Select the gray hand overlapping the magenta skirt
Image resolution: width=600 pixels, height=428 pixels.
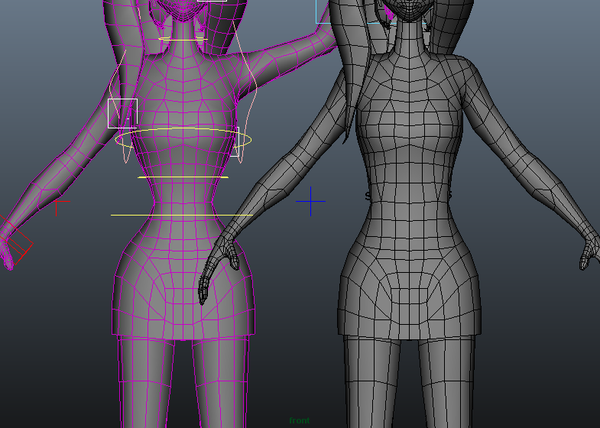[216, 268]
